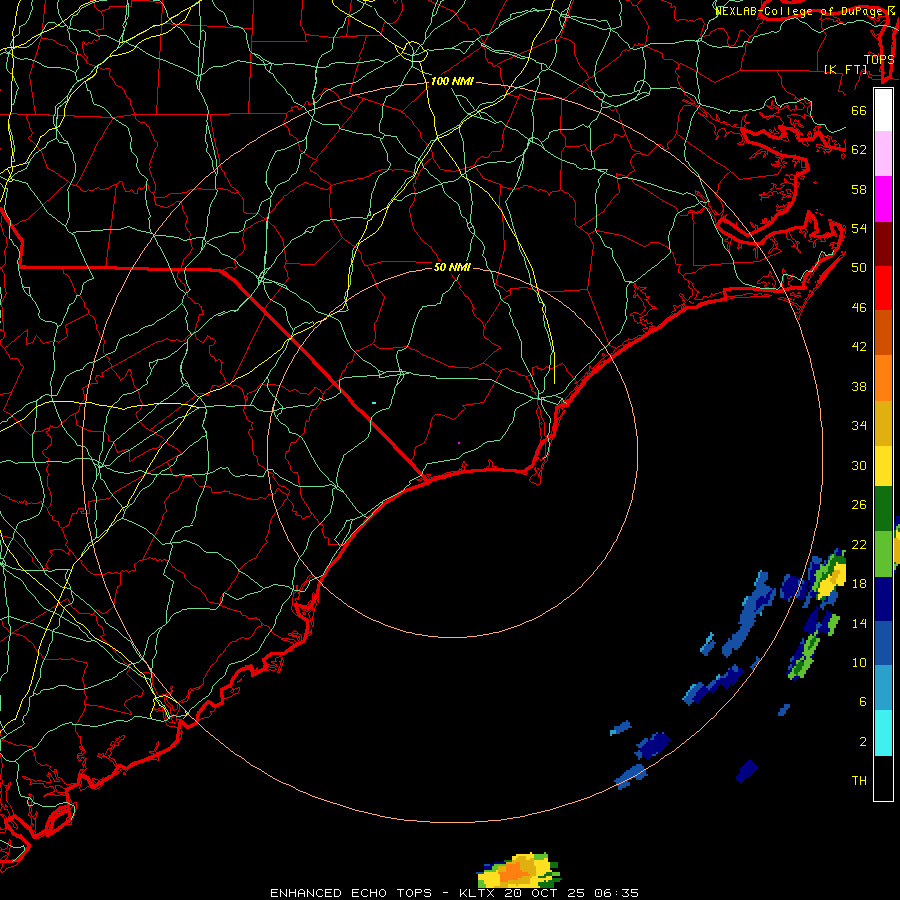This screenshot has height=900, width=900.
Task: Click the TOPS legend title
Action: coord(879,60)
